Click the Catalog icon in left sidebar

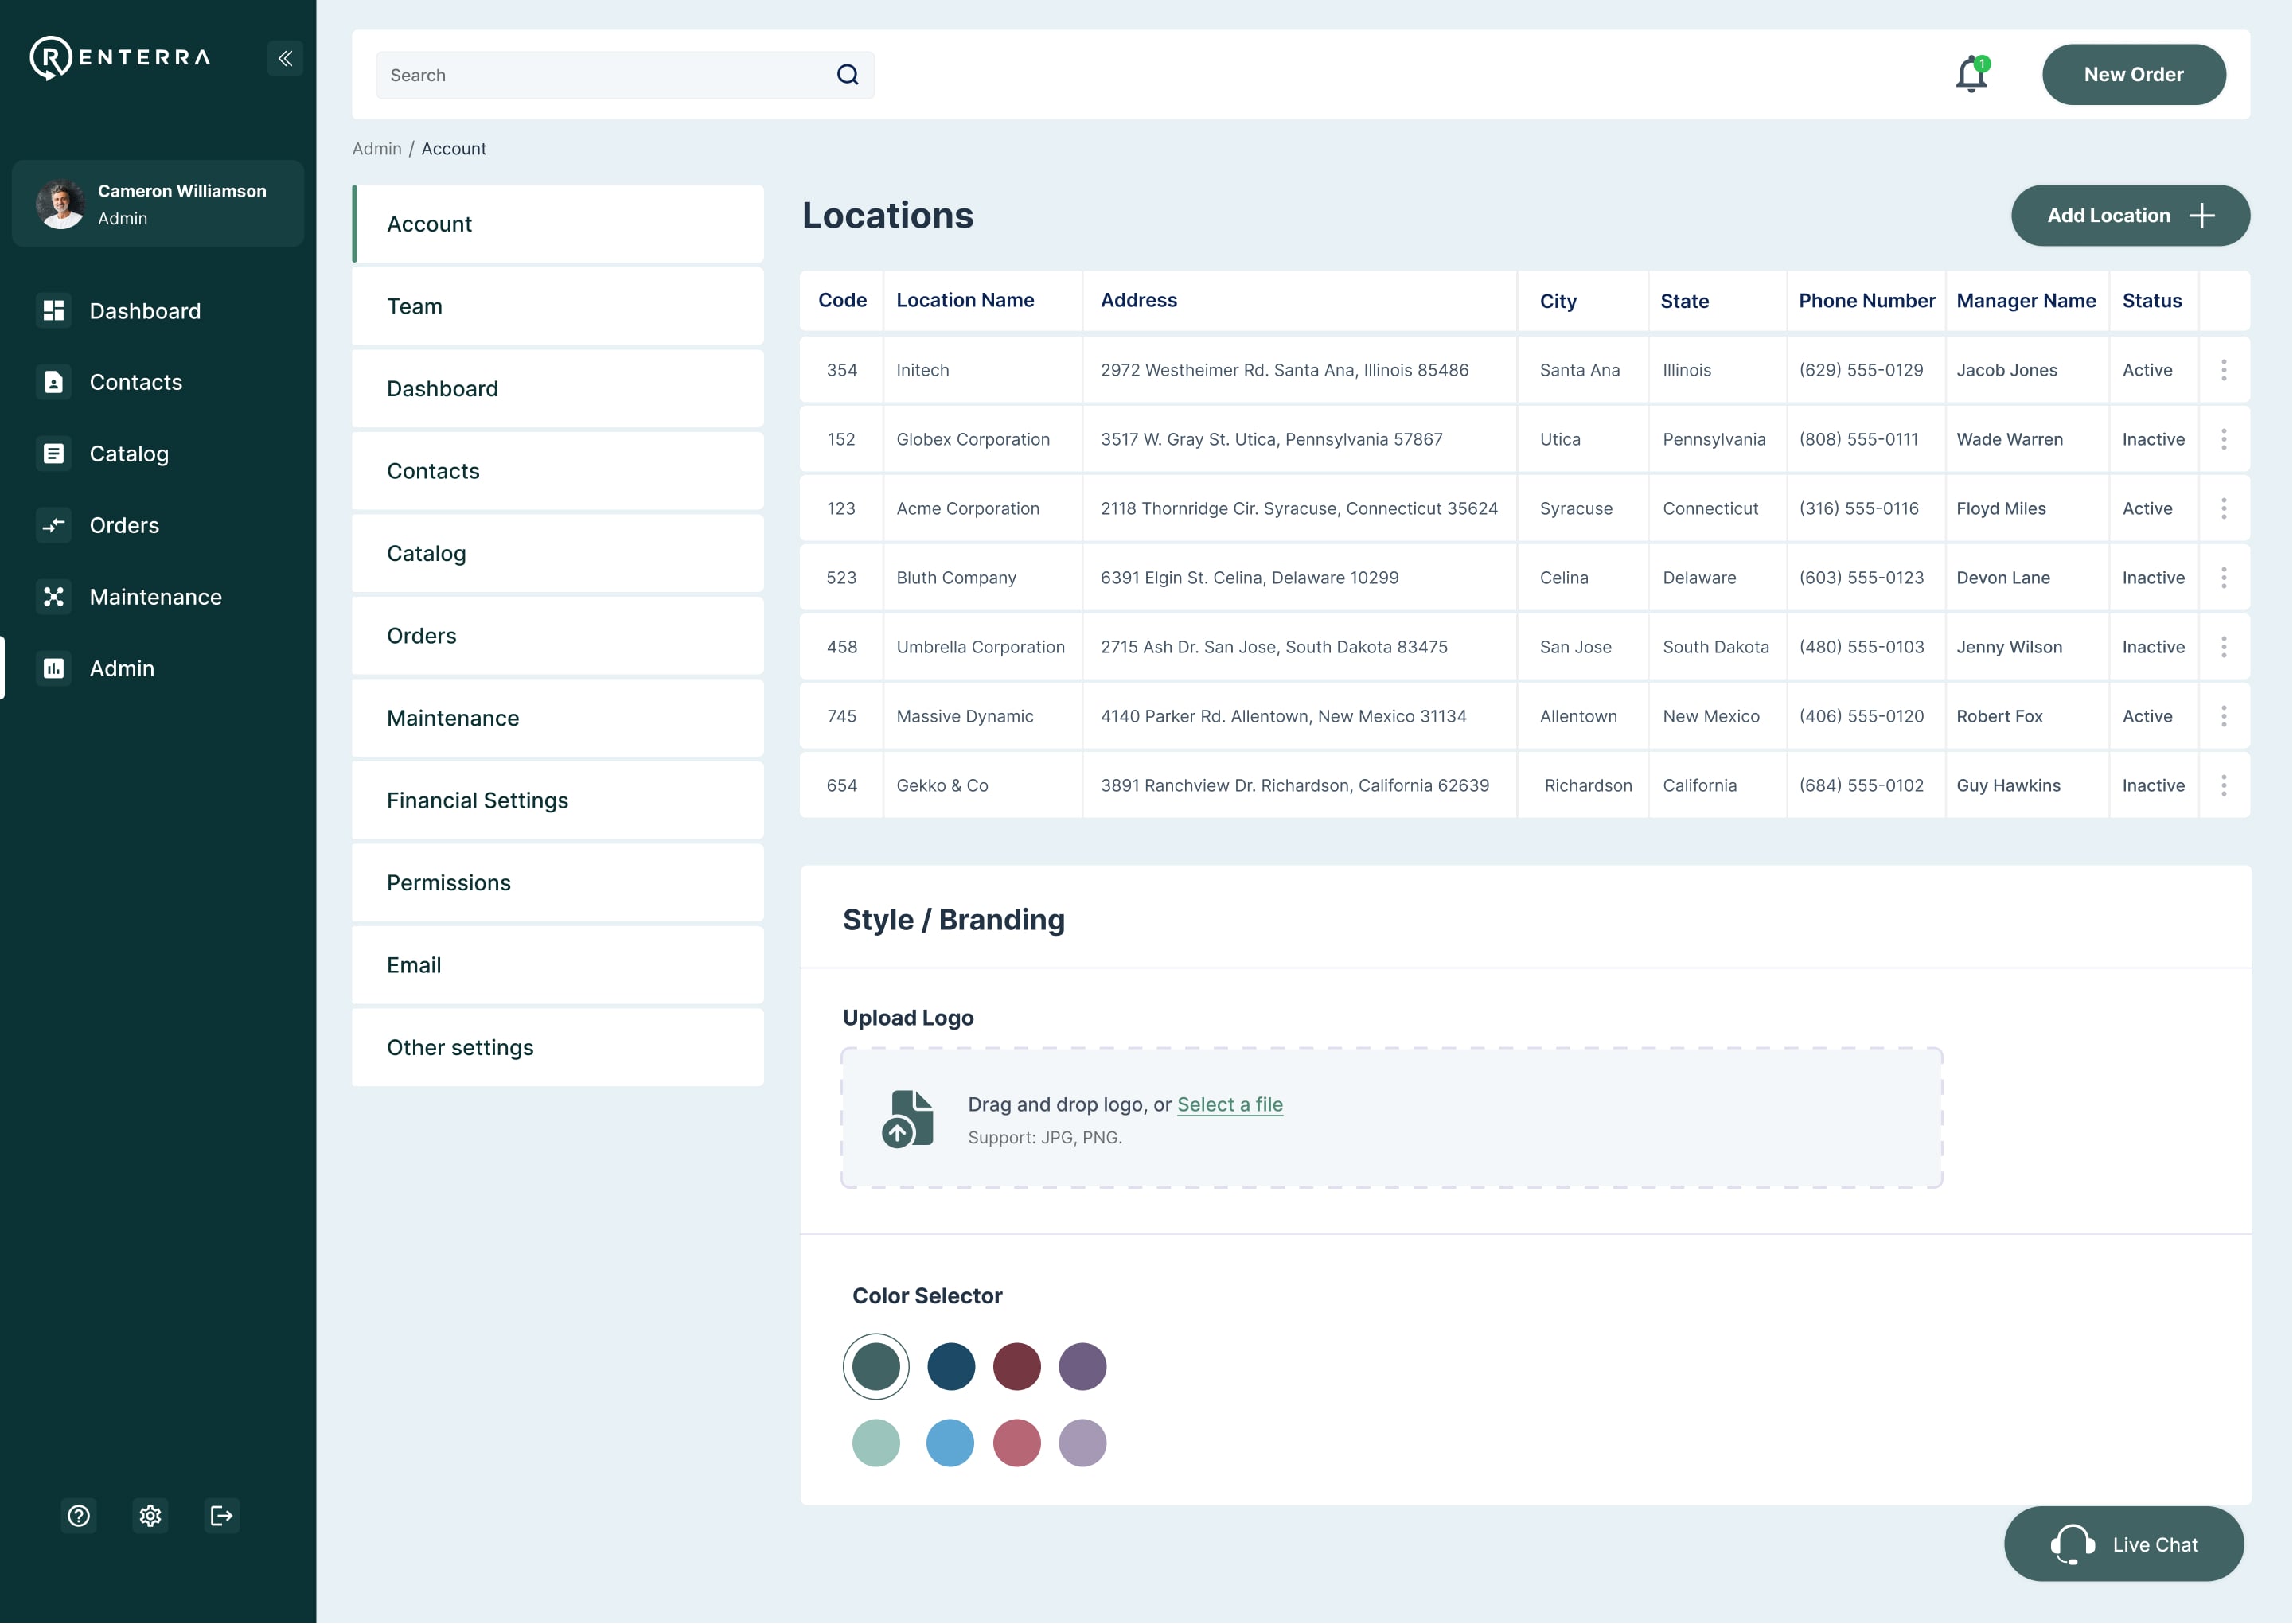coord(54,454)
